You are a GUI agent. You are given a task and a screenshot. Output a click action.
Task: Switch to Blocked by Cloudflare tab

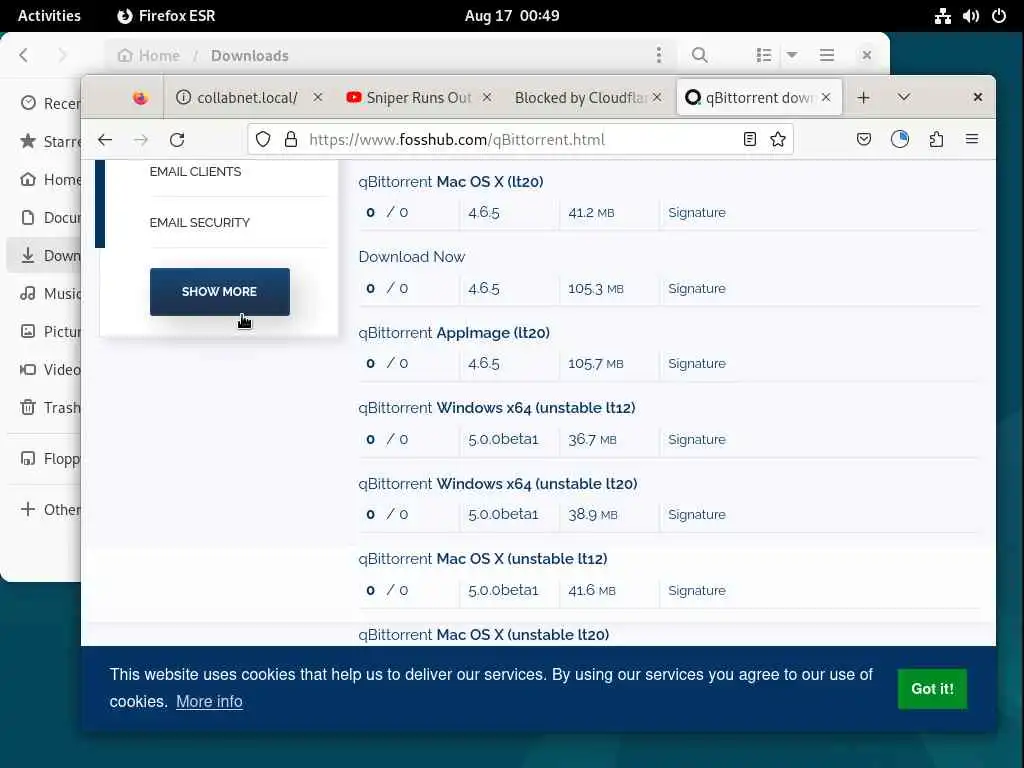point(588,98)
